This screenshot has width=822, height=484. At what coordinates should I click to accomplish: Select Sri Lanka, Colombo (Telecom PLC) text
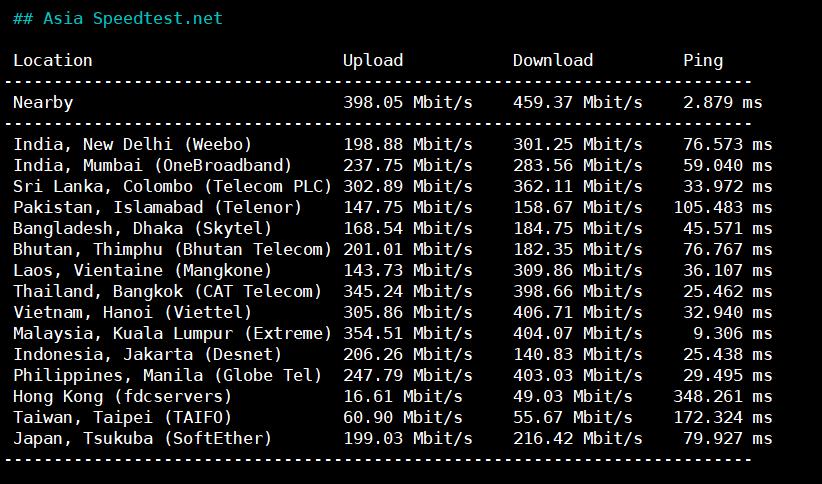[172, 186]
